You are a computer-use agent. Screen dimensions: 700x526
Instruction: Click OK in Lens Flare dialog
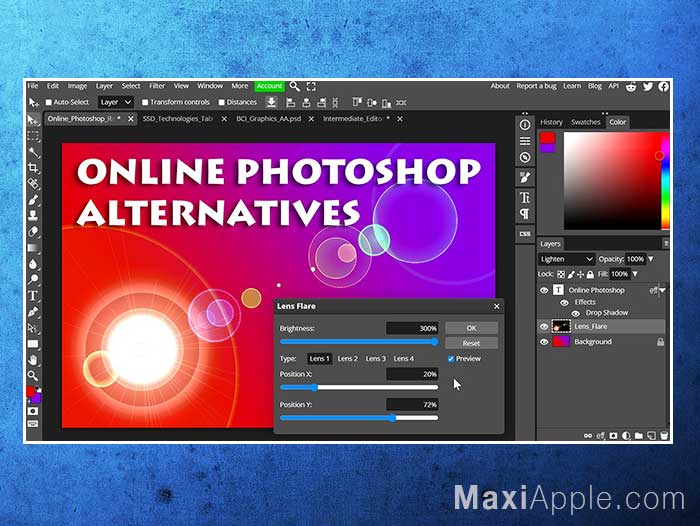point(471,328)
